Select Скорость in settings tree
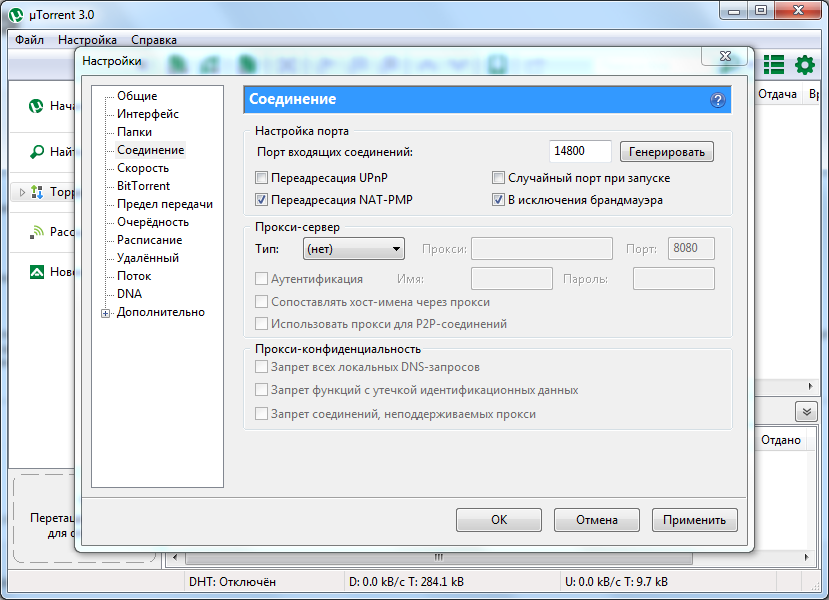Image resolution: width=829 pixels, height=600 pixels. coord(143,168)
